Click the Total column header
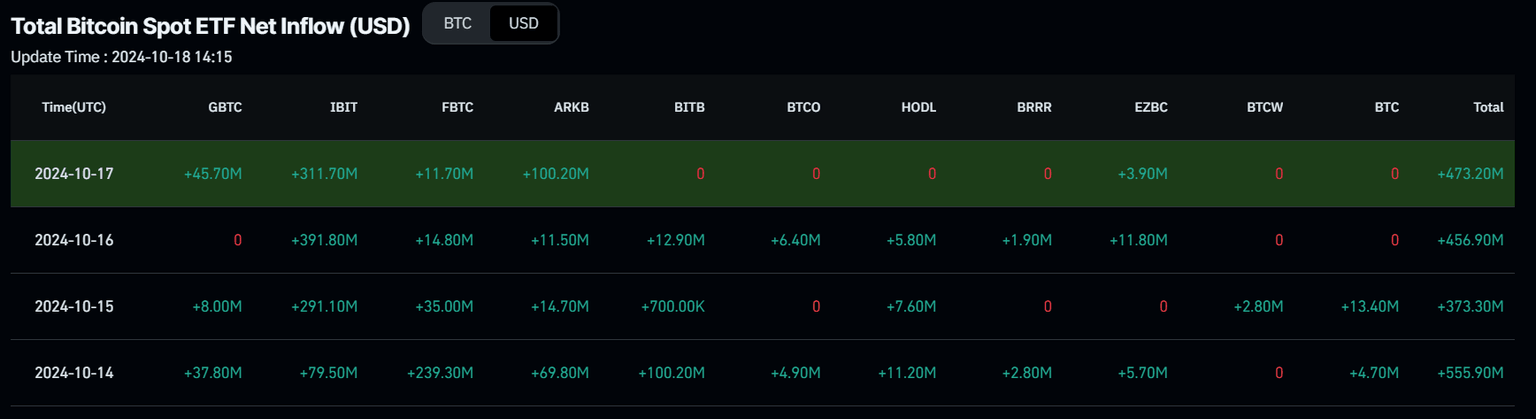The width and height of the screenshot is (1536, 419). [1488, 107]
